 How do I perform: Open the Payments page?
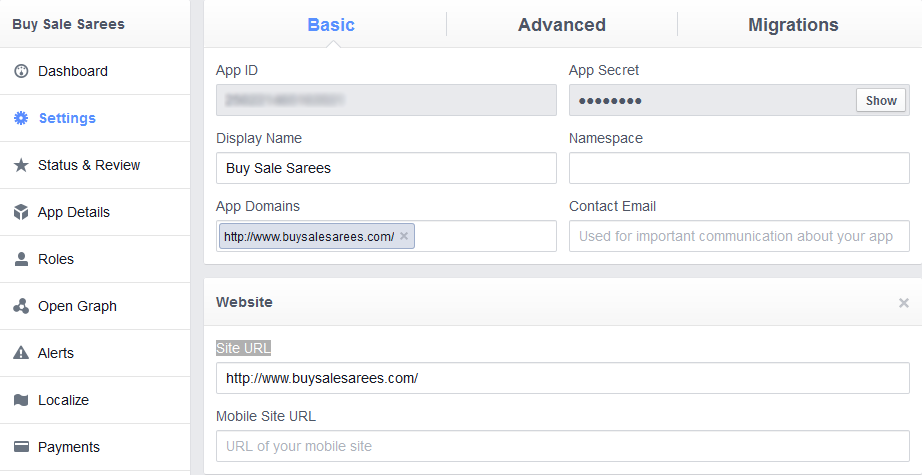[95, 447]
